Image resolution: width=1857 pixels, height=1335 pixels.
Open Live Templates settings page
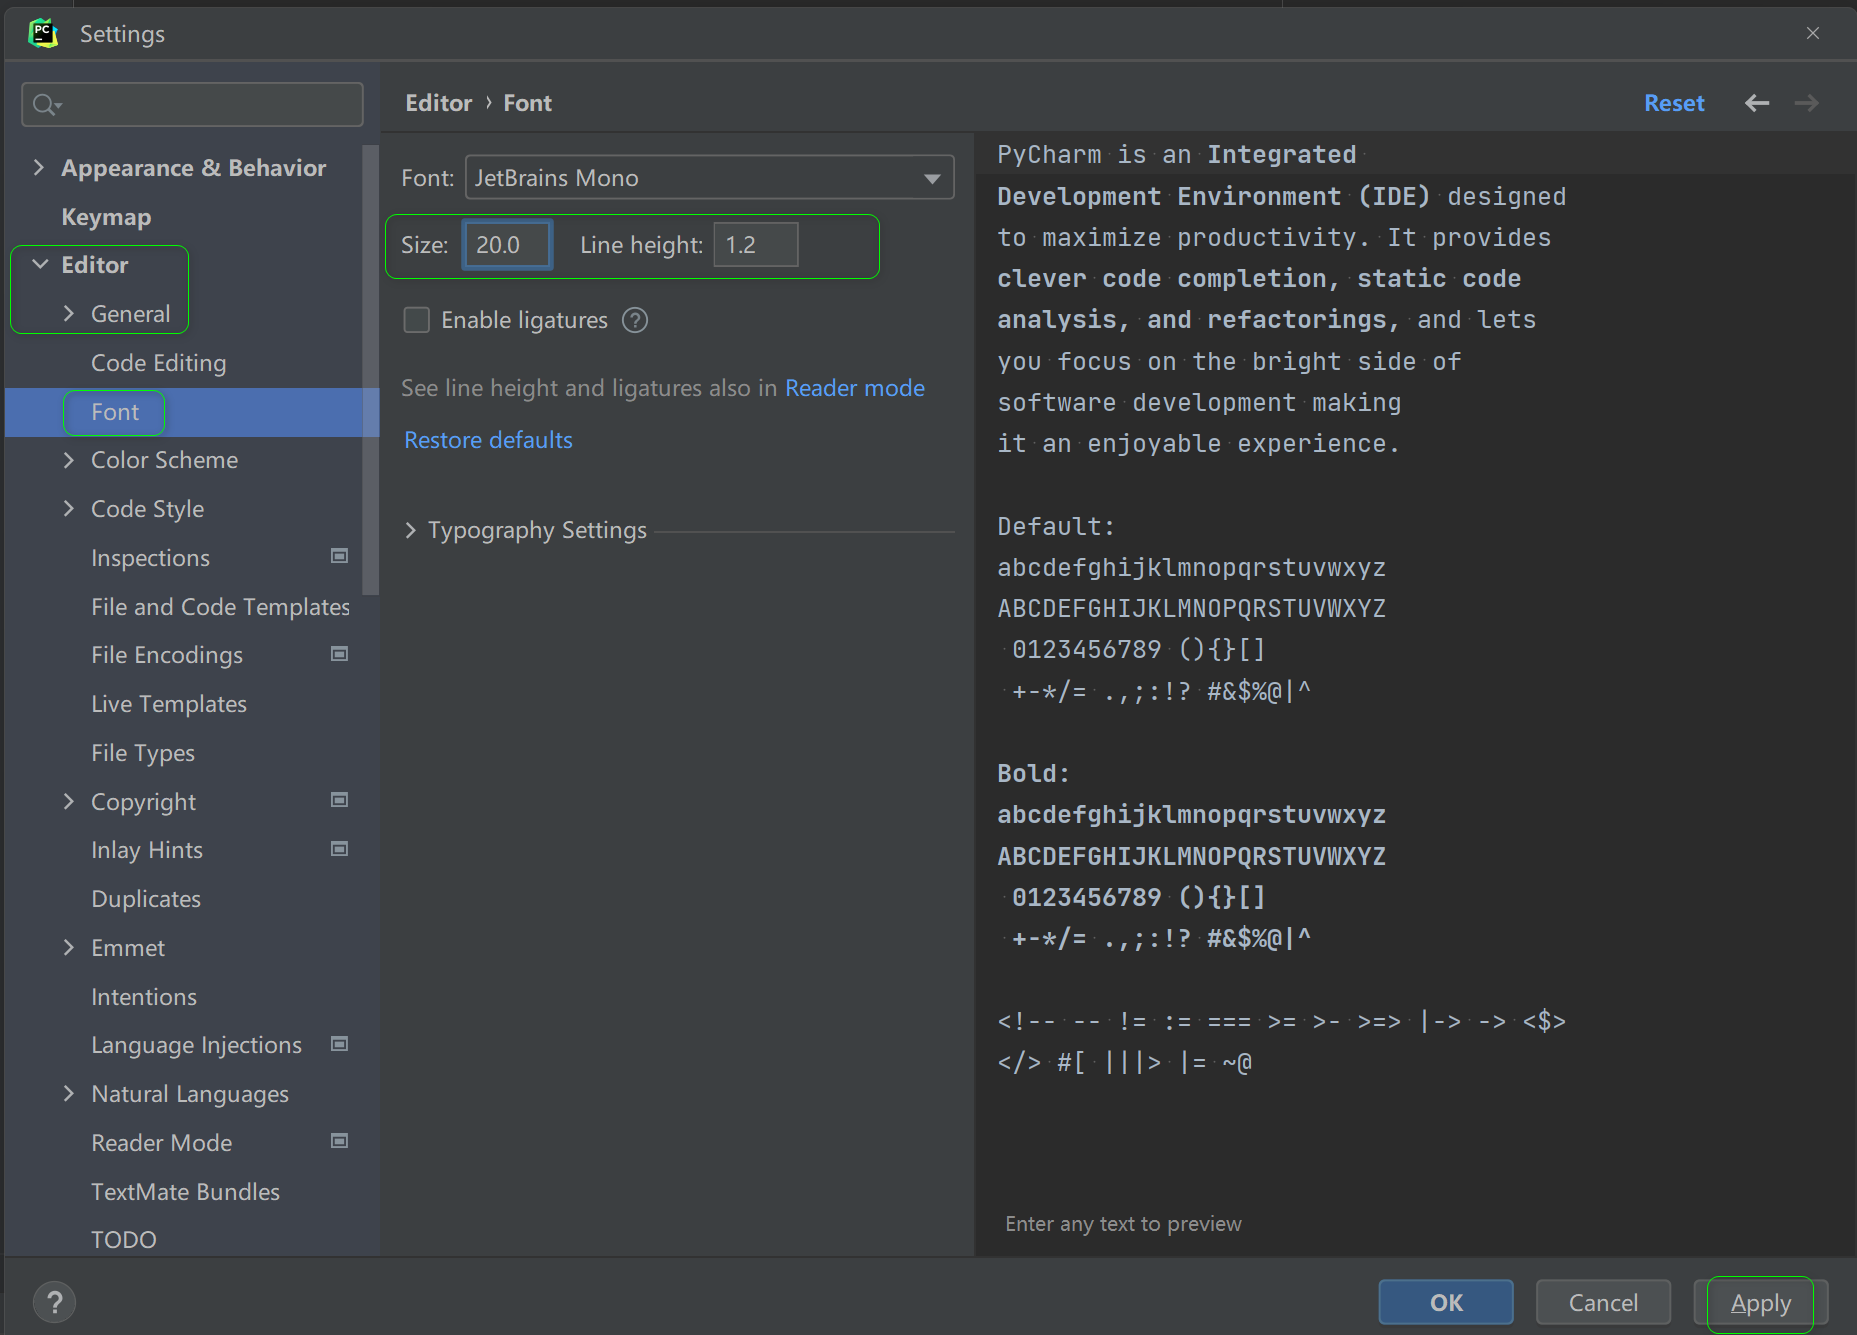pyautogui.click(x=168, y=704)
